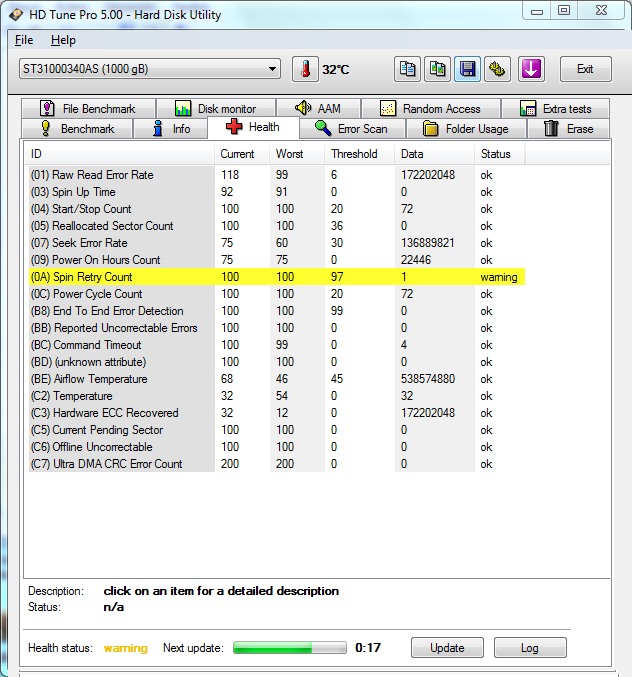Click the Log button
The image size is (632, 677).
(529, 648)
